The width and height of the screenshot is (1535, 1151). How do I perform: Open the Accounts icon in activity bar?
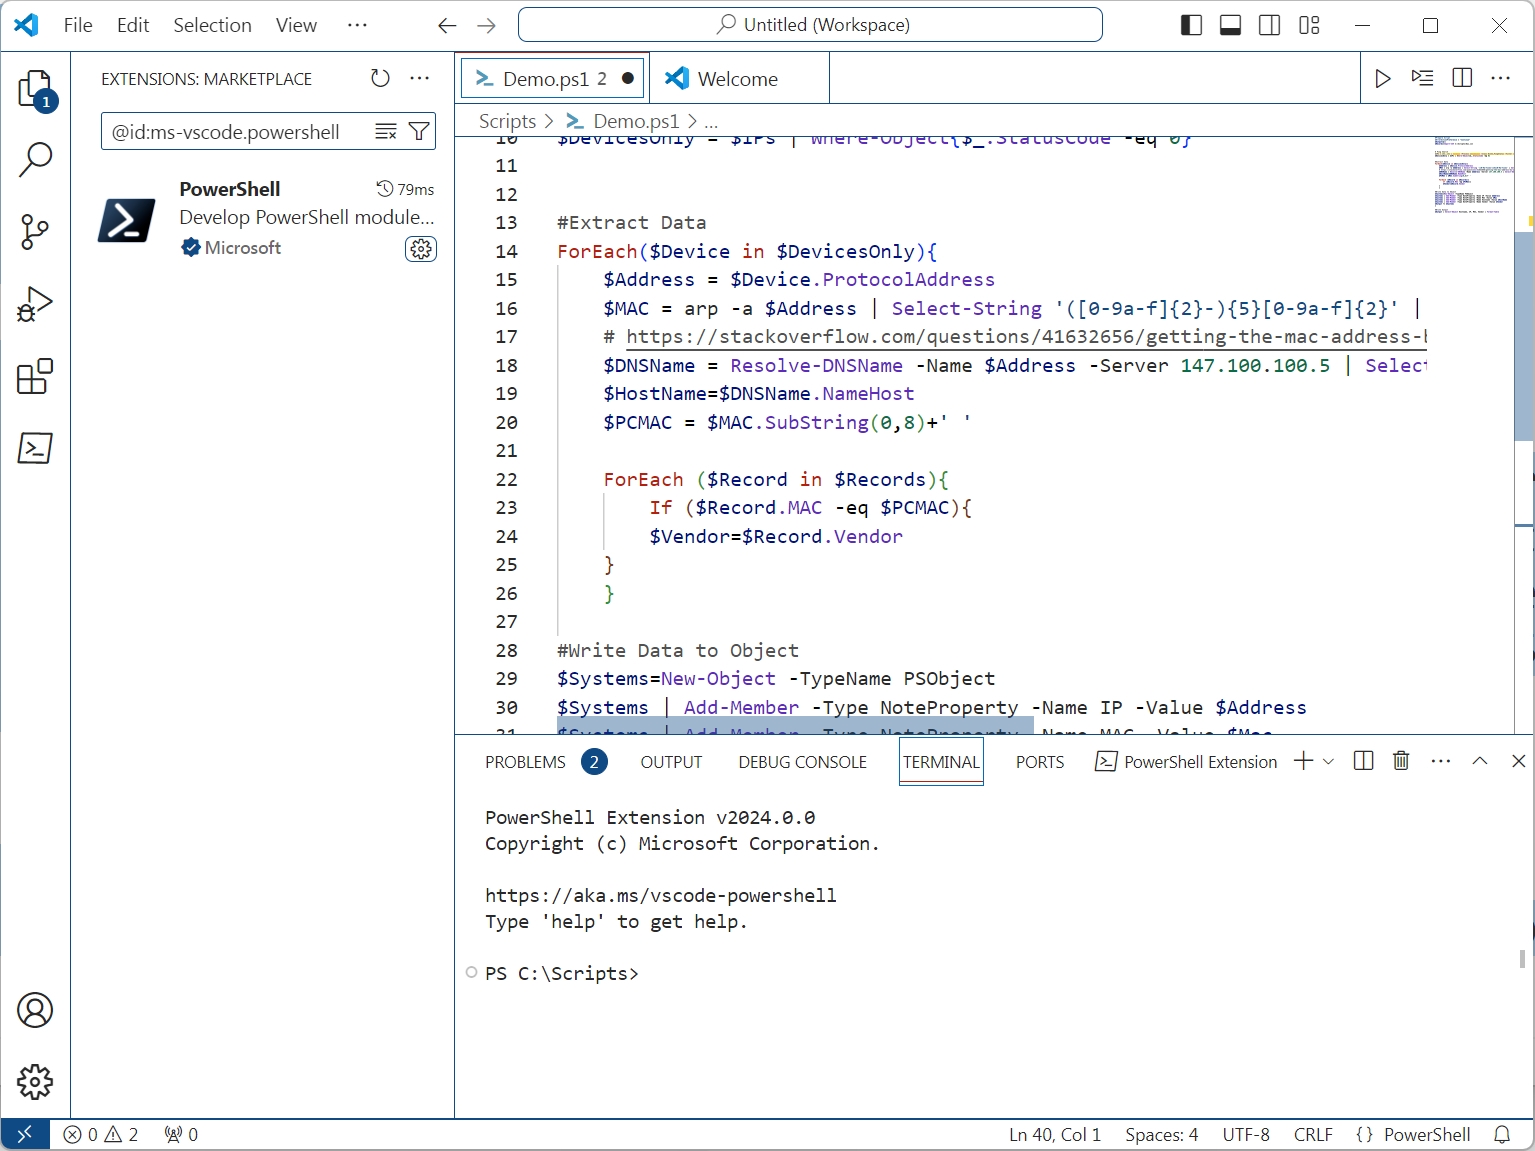point(36,1011)
